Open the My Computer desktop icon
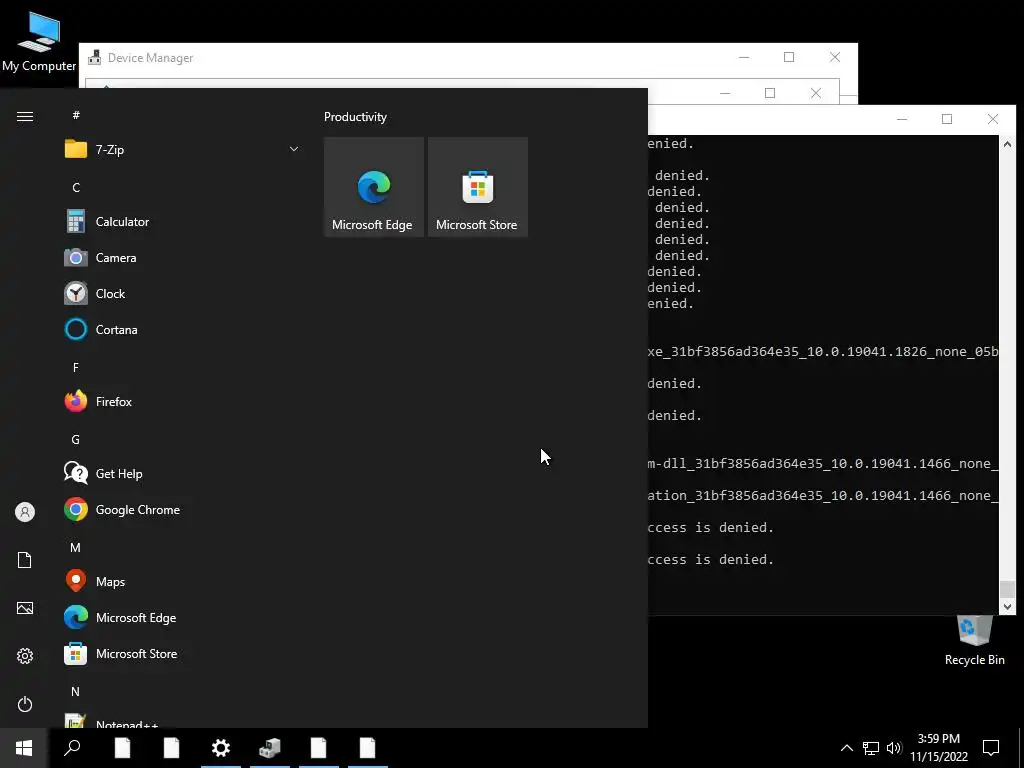Viewport: 1024px width, 768px height. (x=39, y=41)
